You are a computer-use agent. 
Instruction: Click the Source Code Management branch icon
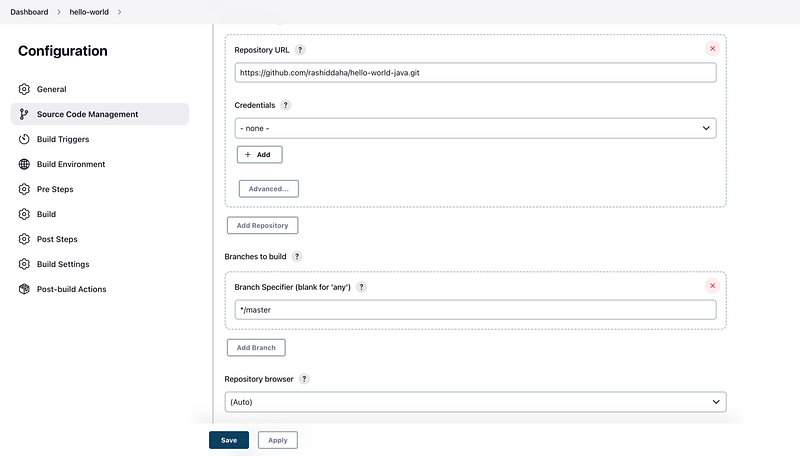[x=24, y=114]
